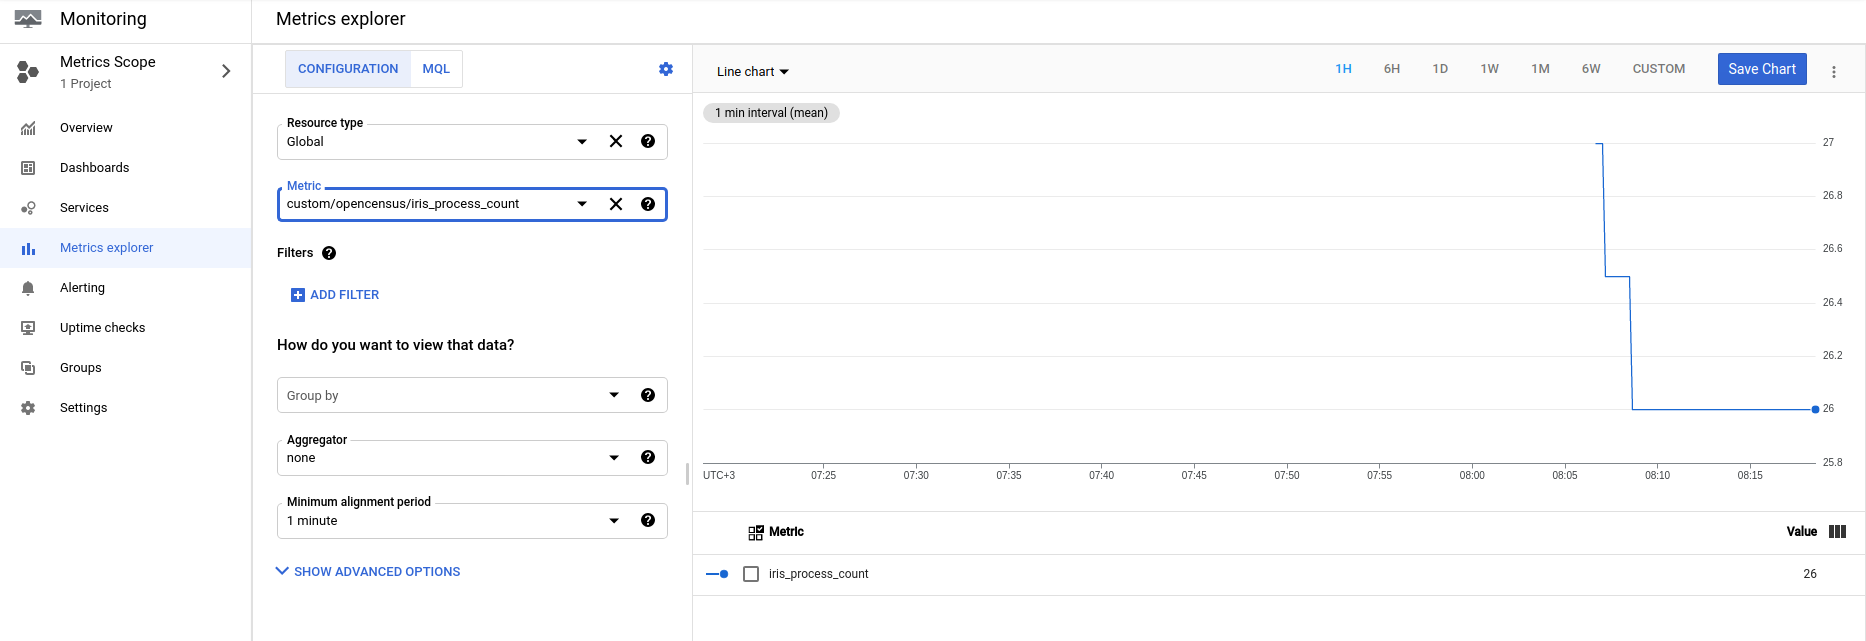Image resolution: width=1866 pixels, height=641 pixels.
Task: Click the chart's latest data point
Action: coord(1815,409)
